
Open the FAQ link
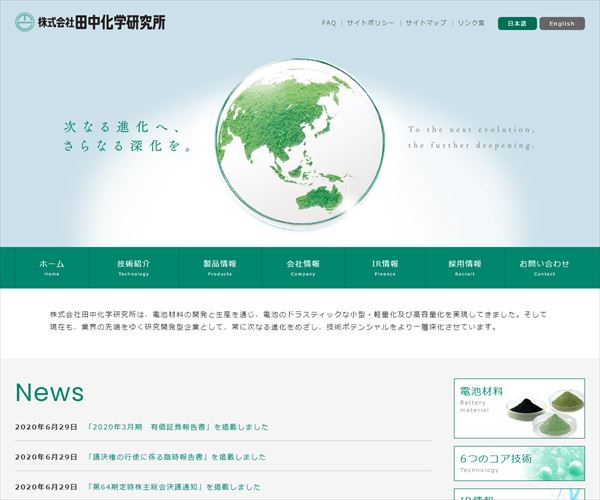click(329, 23)
